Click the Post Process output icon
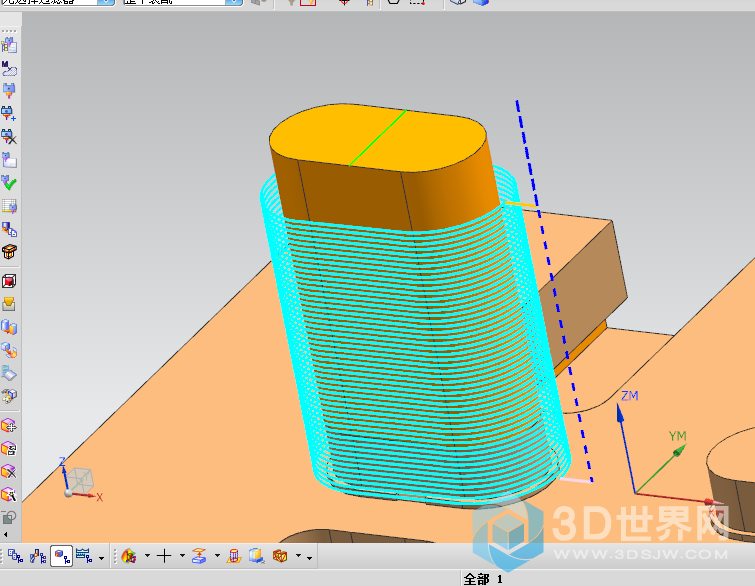The image size is (755, 586). 9,229
